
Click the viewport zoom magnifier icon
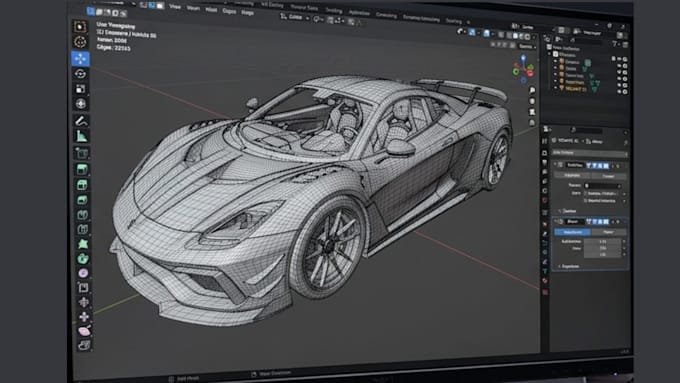point(532,90)
